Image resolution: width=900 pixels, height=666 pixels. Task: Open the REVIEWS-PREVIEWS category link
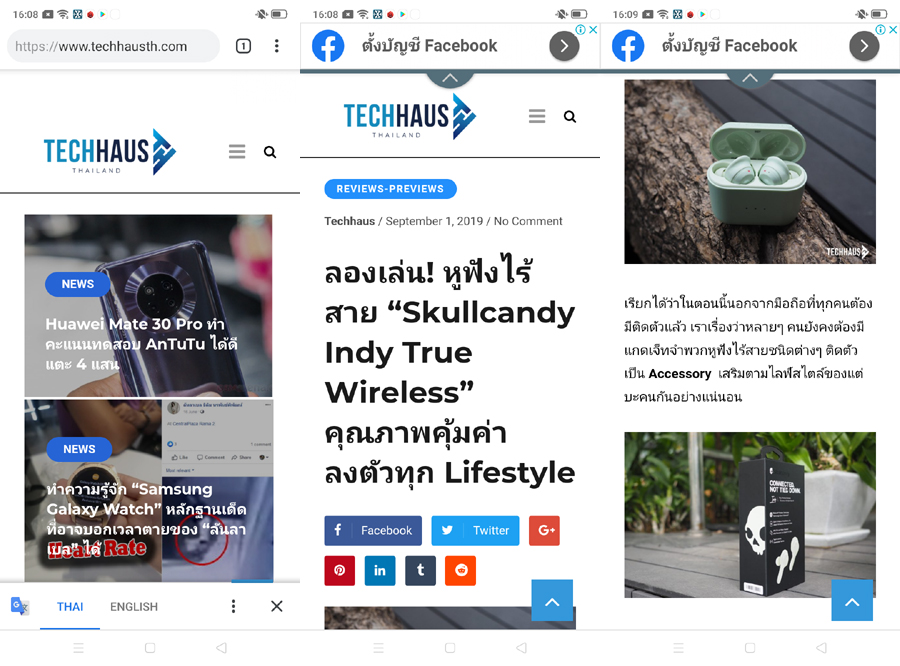390,189
